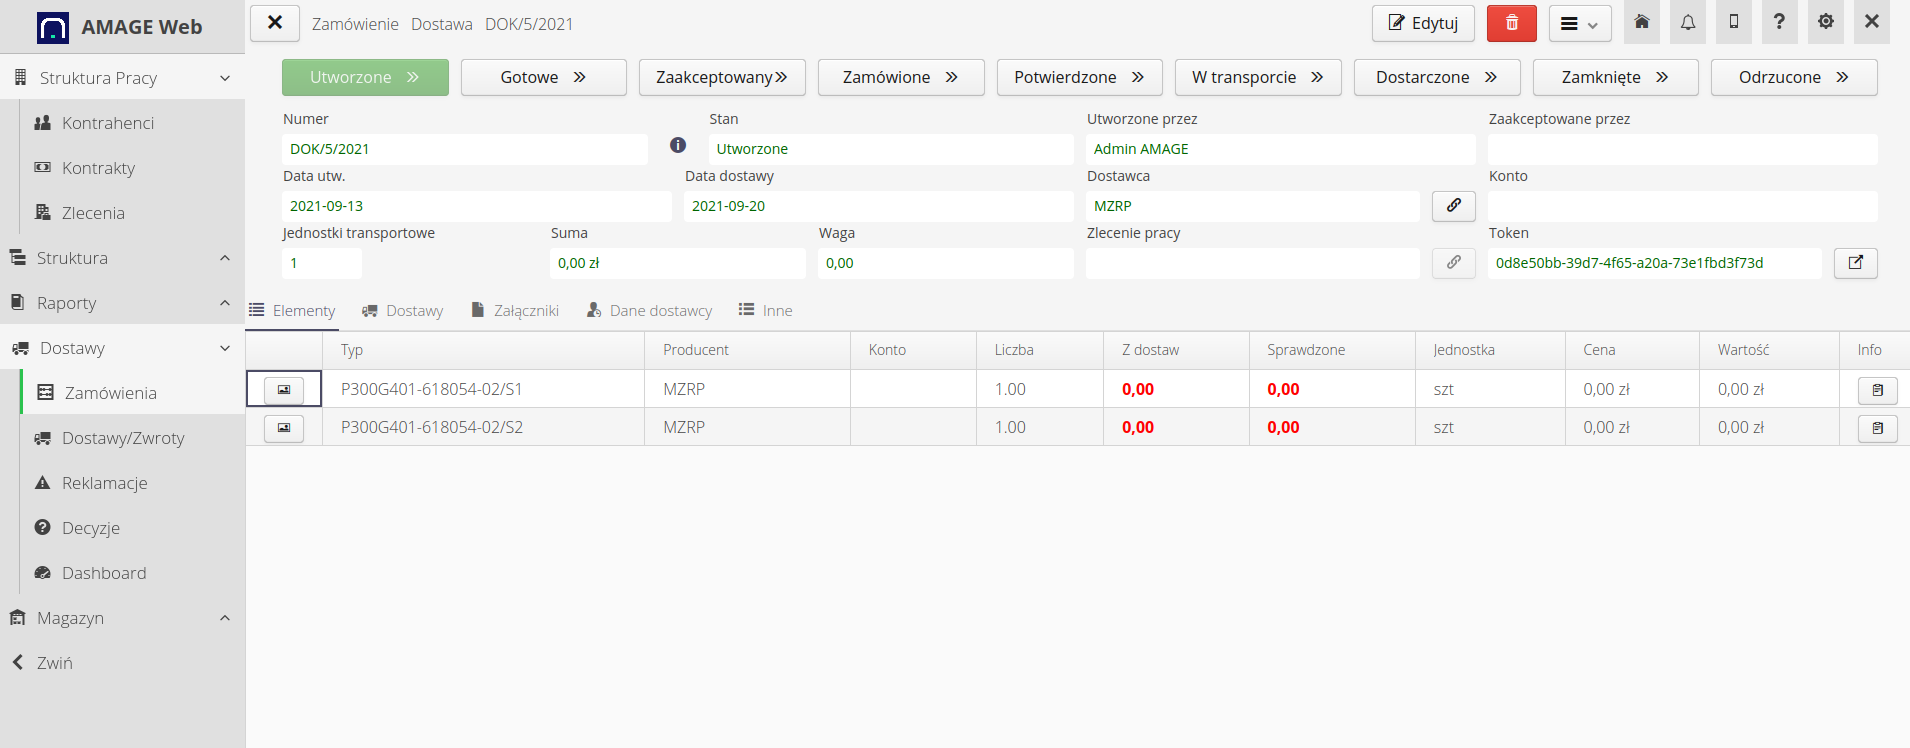Switch to the Załączniki tab

515,311
